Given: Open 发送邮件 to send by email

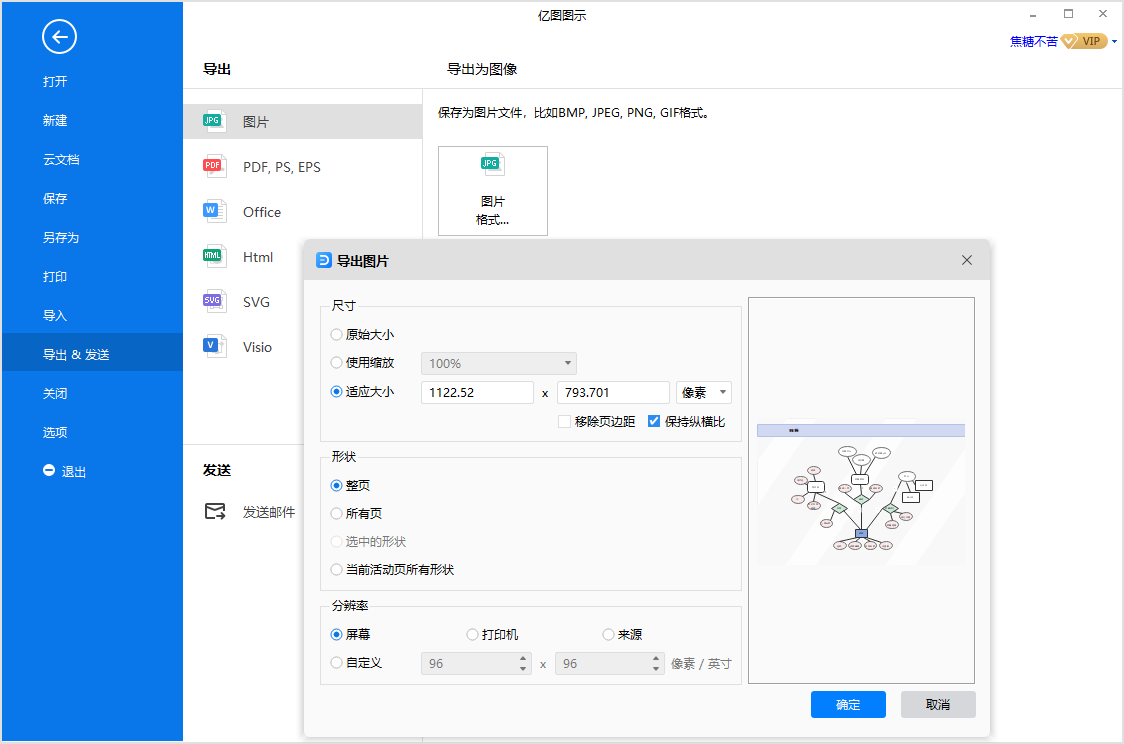Looking at the screenshot, I should (x=270, y=510).
